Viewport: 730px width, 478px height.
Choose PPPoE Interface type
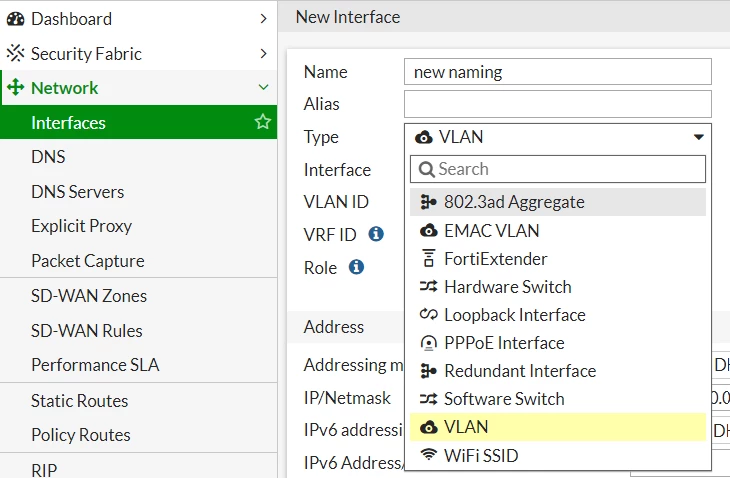[x=558, y=343]
